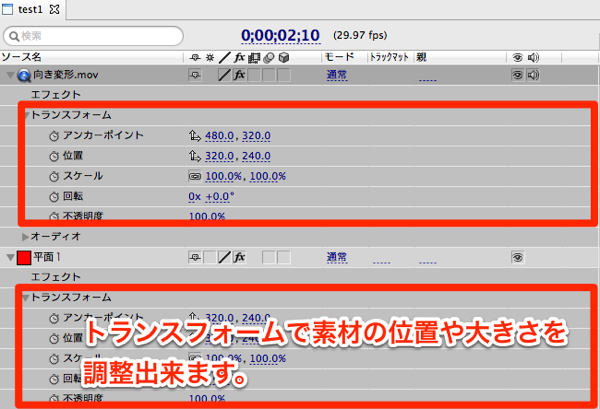Collapse トランスフォーム group of 向き変形.mov
The image size is (600, 409).
coord(27,115)
